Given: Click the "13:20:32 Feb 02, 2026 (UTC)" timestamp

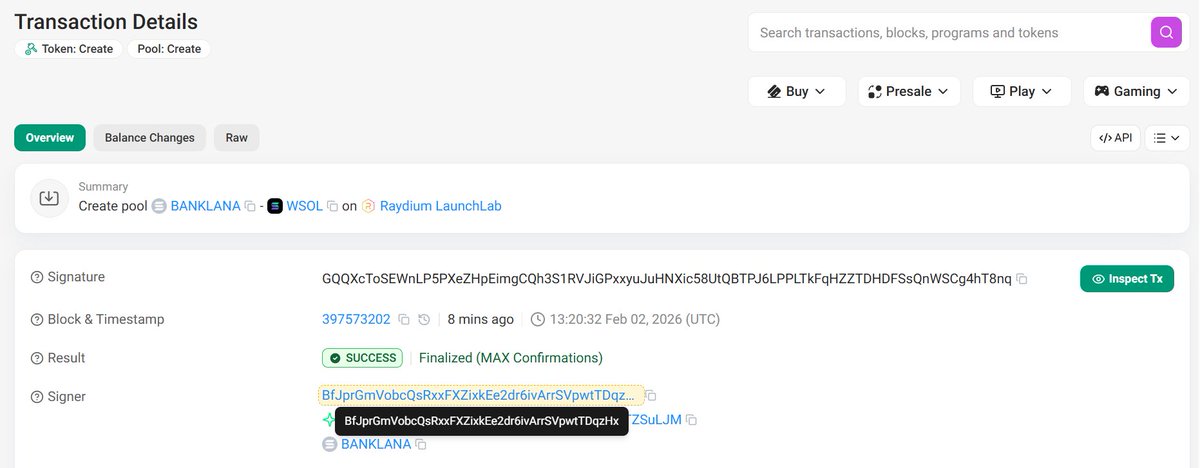Looking at the screenshot, I should [635, 320].
